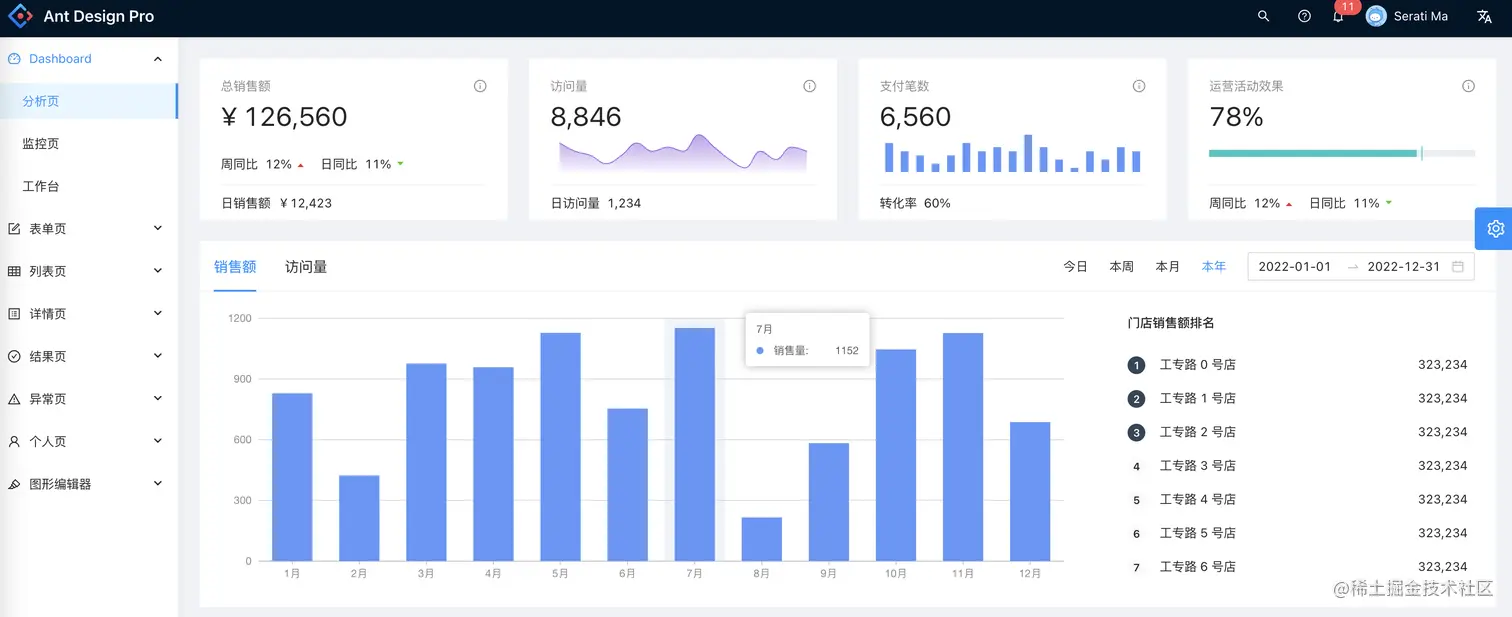
Task: Filter by 今日
Action: (1075, 267)
